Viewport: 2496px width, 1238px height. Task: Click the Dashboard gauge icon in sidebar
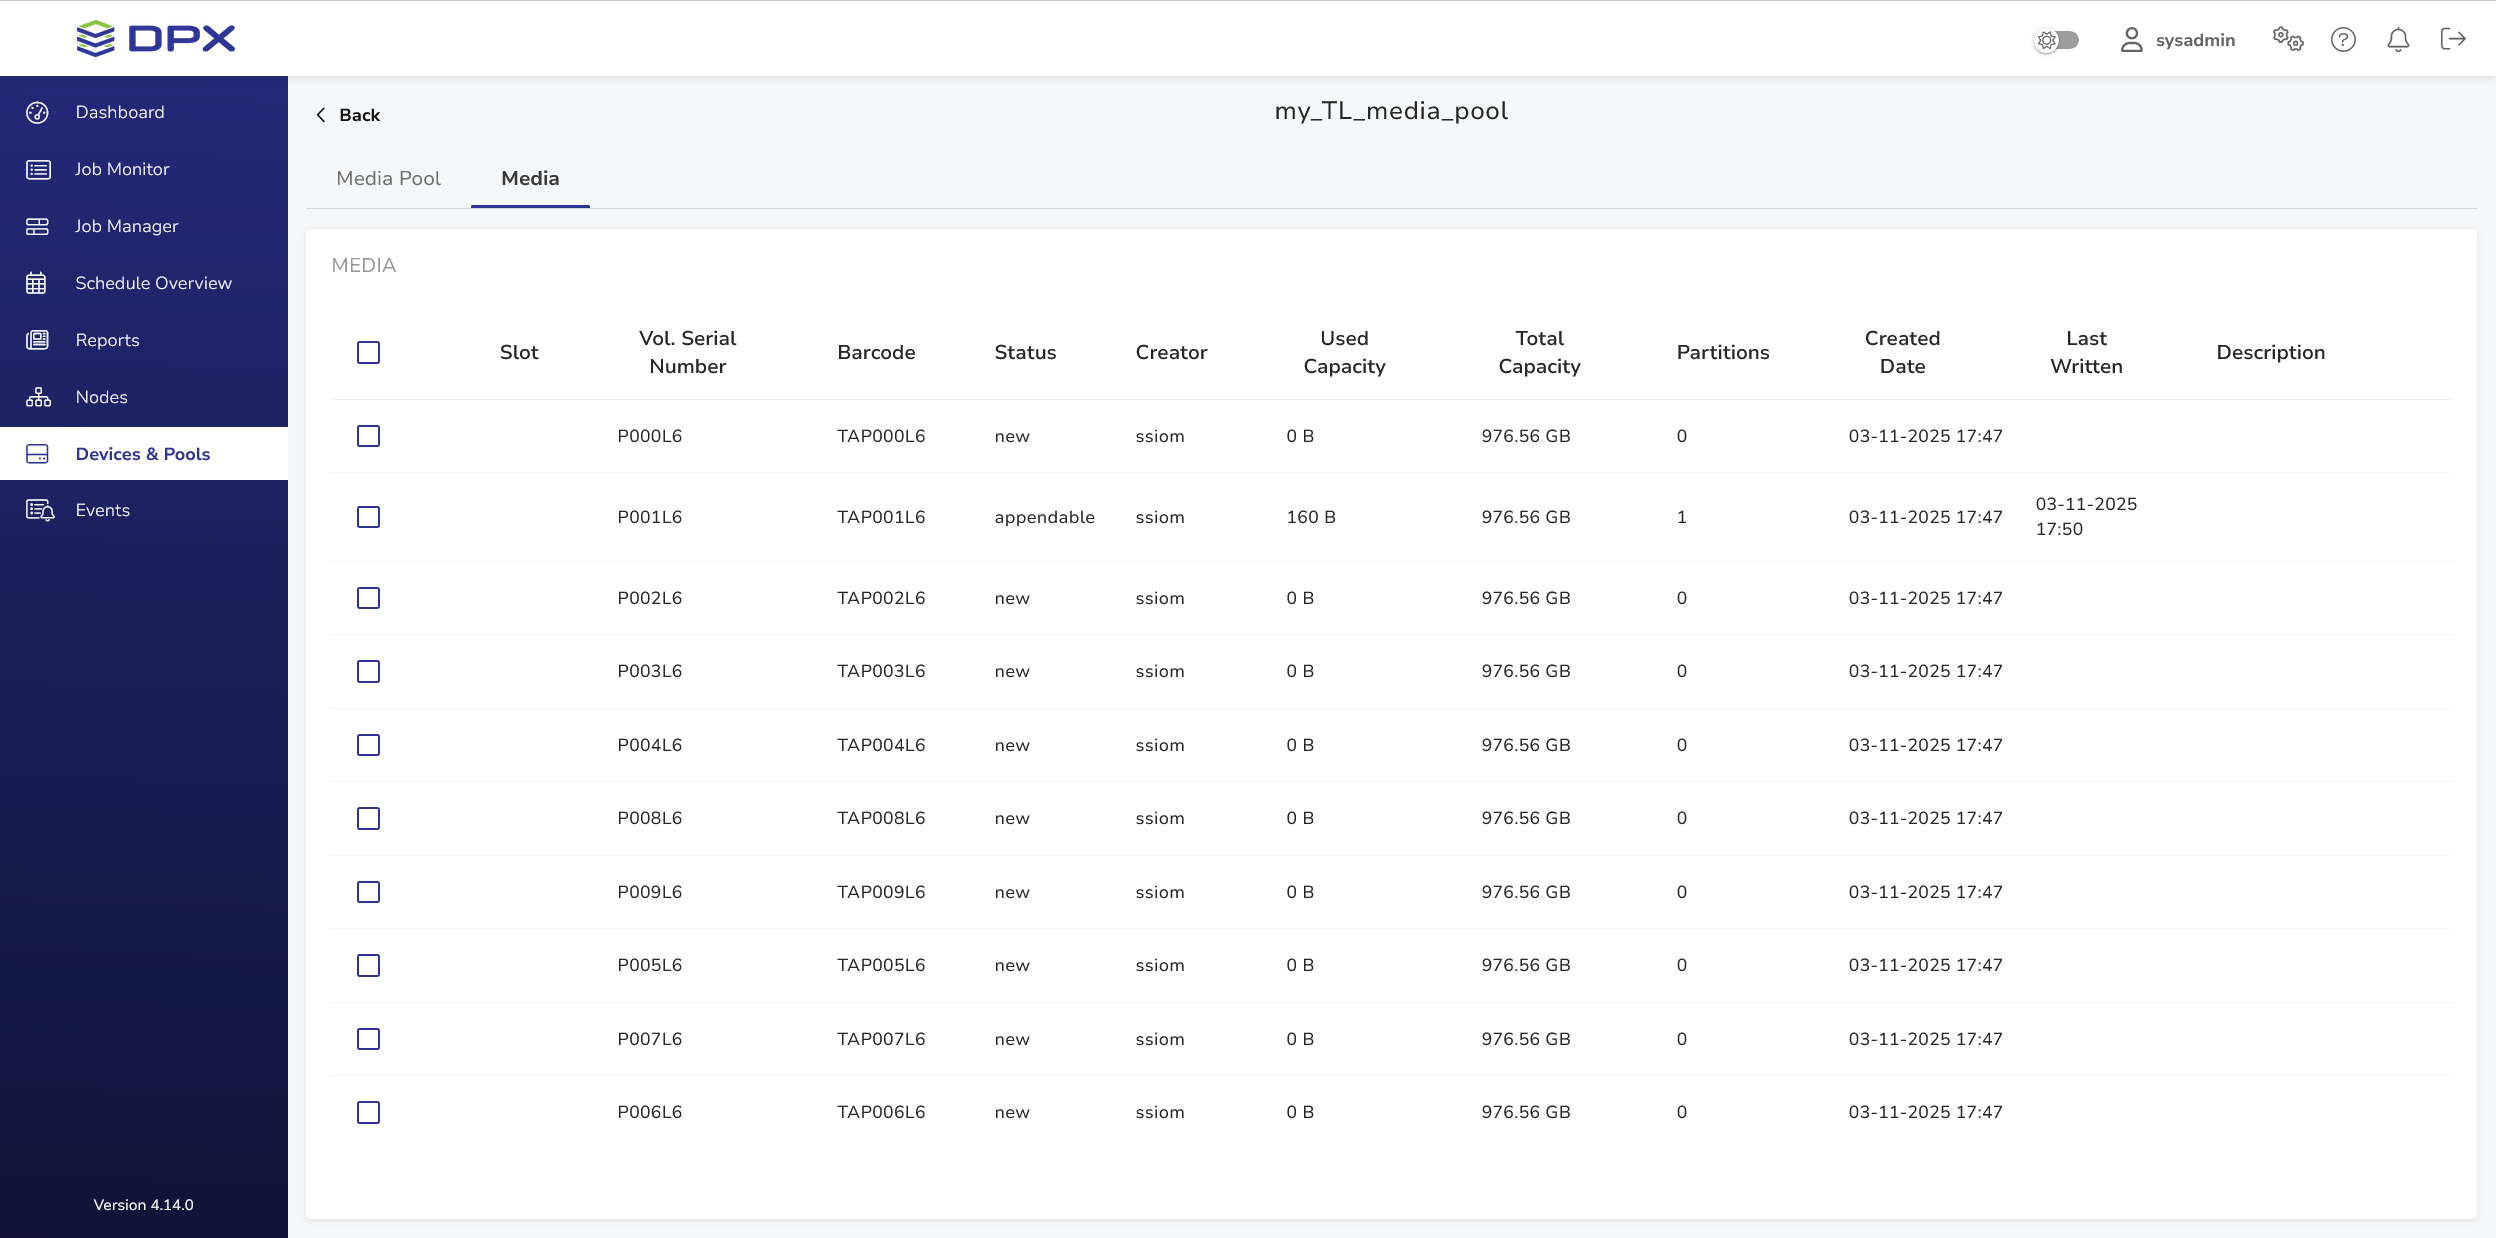point(38,112)
